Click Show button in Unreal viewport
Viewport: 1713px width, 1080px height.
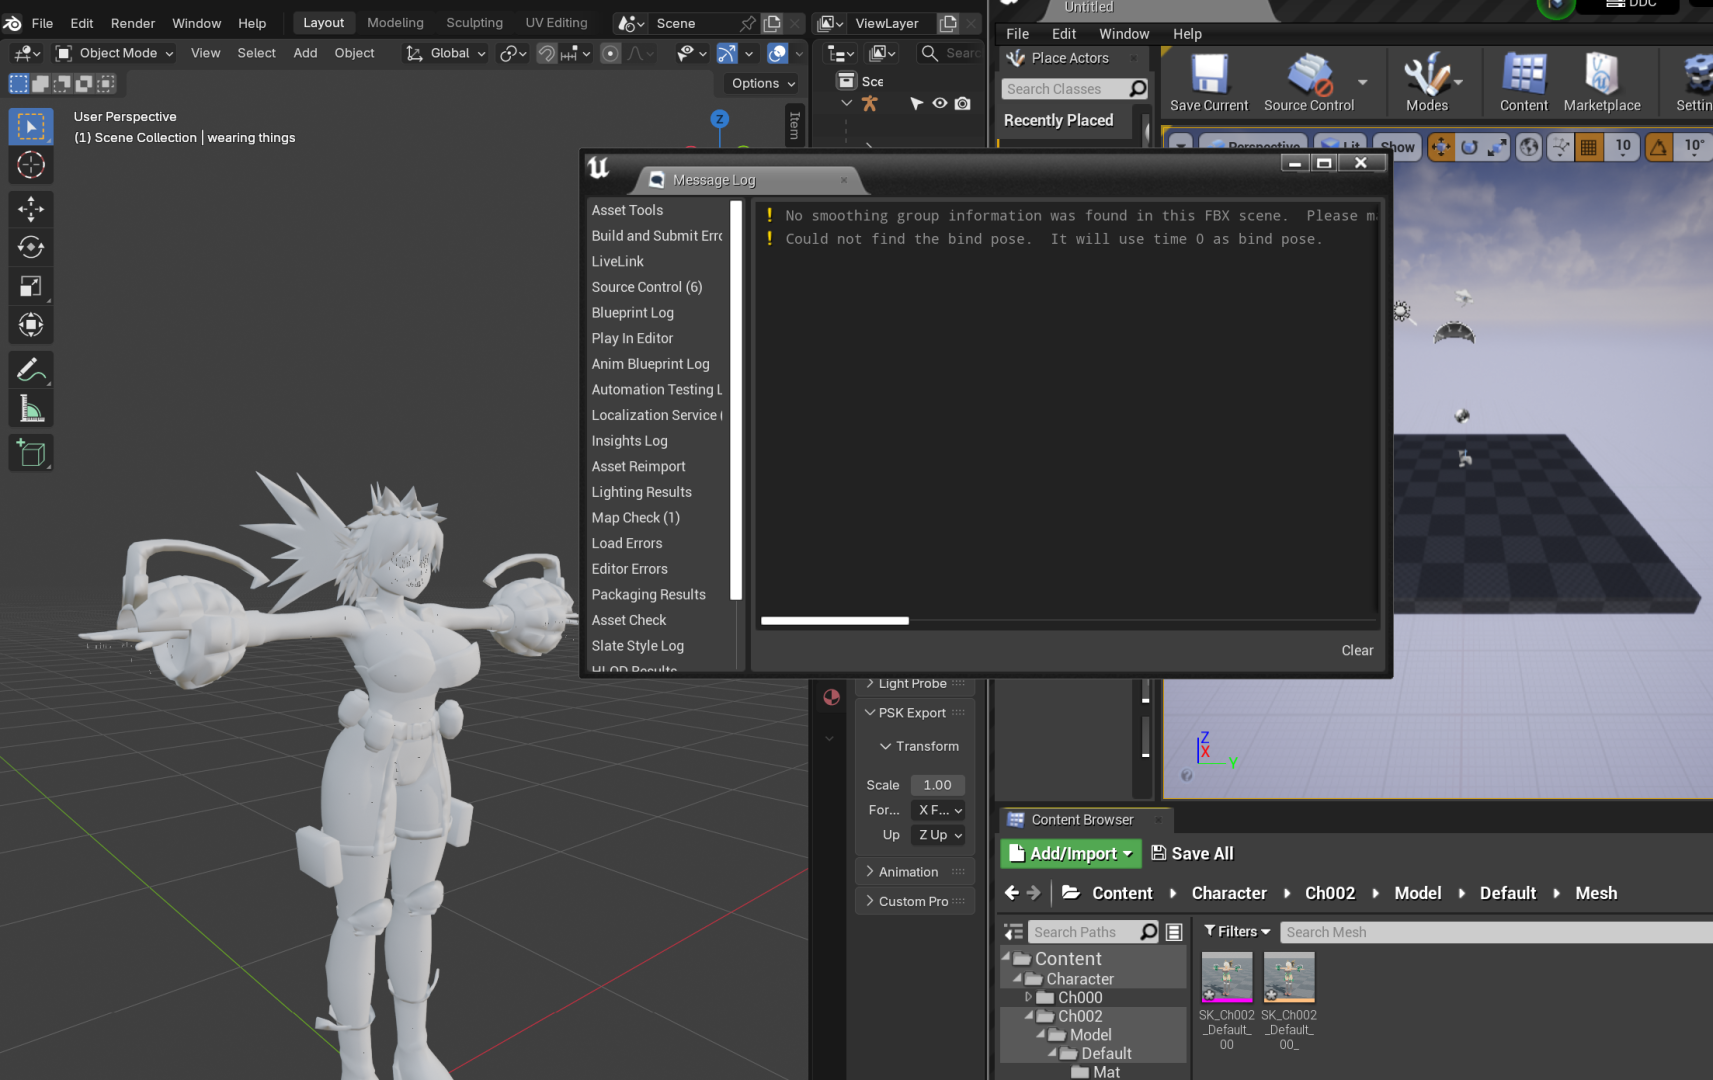pos(1398,147)
